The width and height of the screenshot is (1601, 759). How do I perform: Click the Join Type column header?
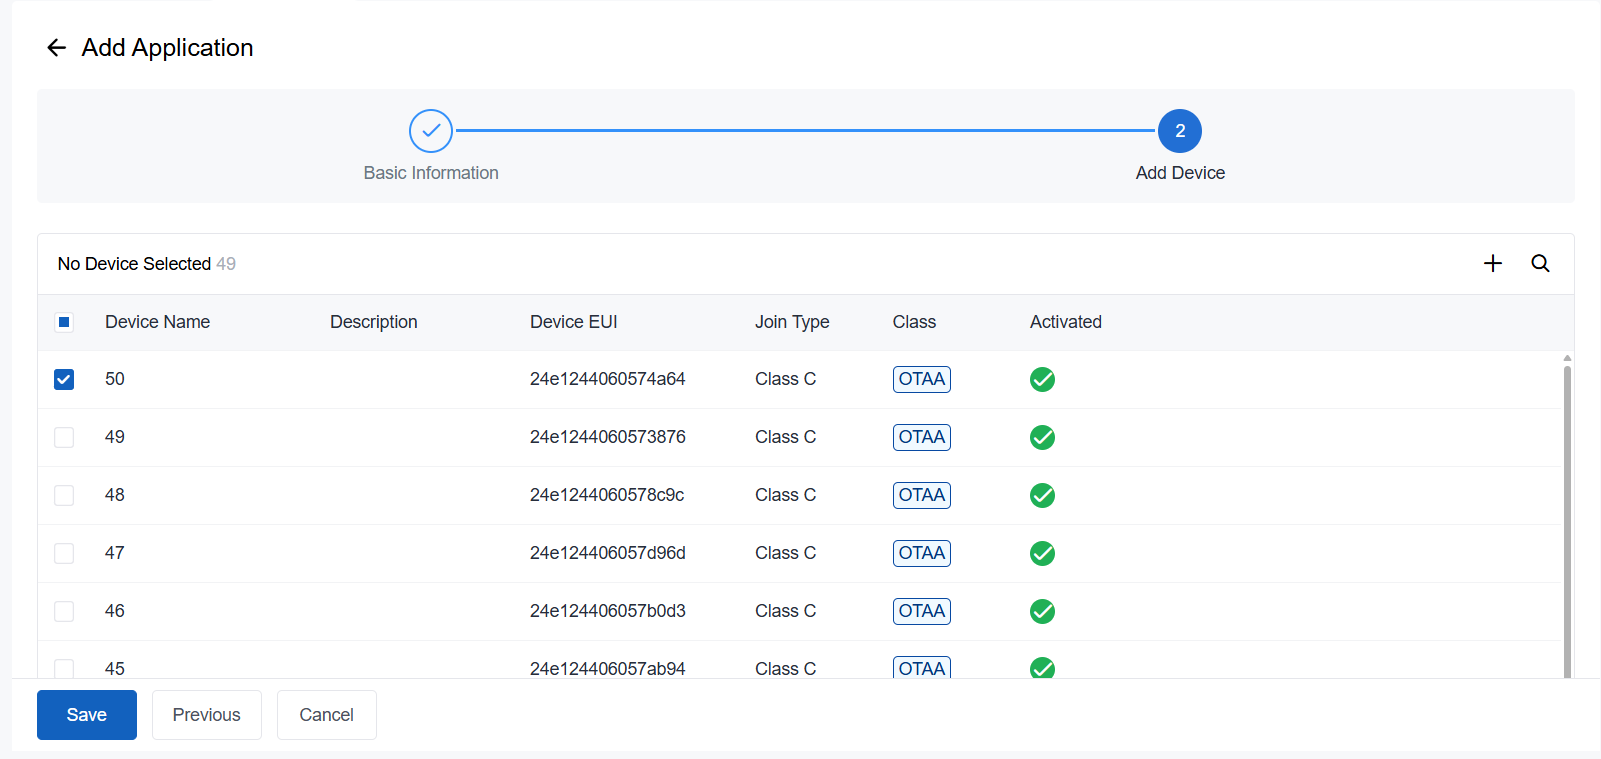792,322
